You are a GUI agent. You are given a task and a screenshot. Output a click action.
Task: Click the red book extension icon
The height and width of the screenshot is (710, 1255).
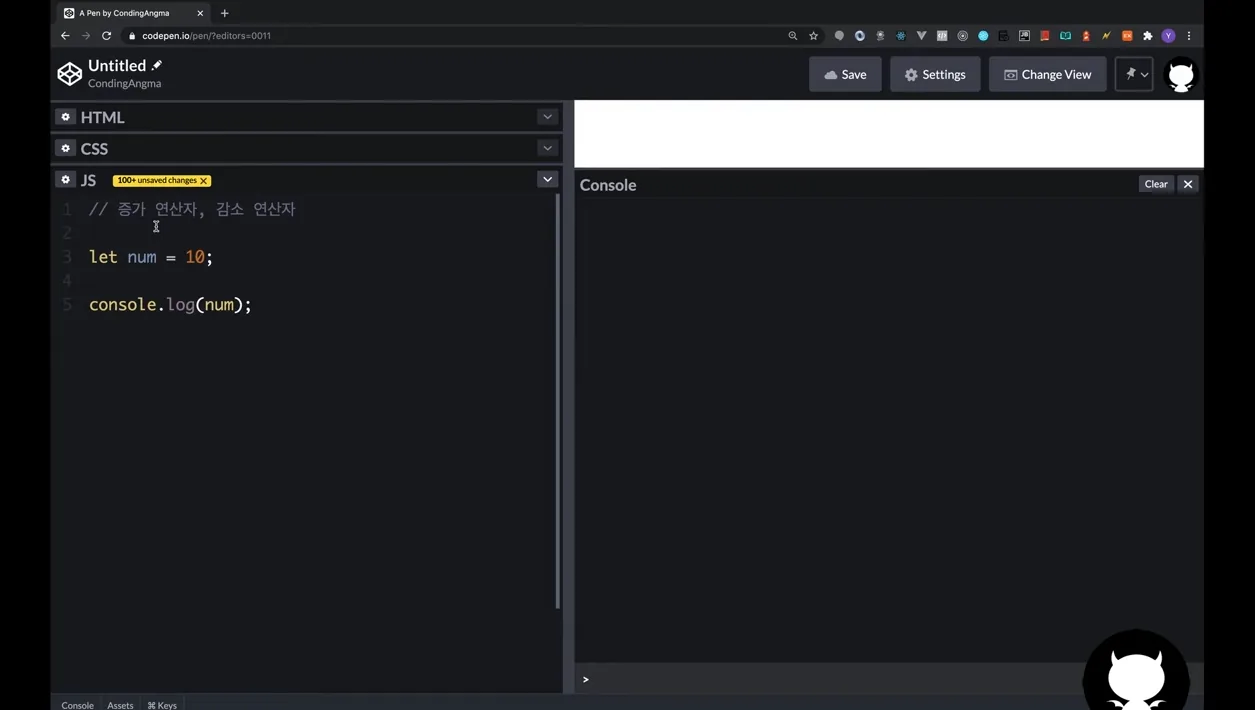(1045, 36)
